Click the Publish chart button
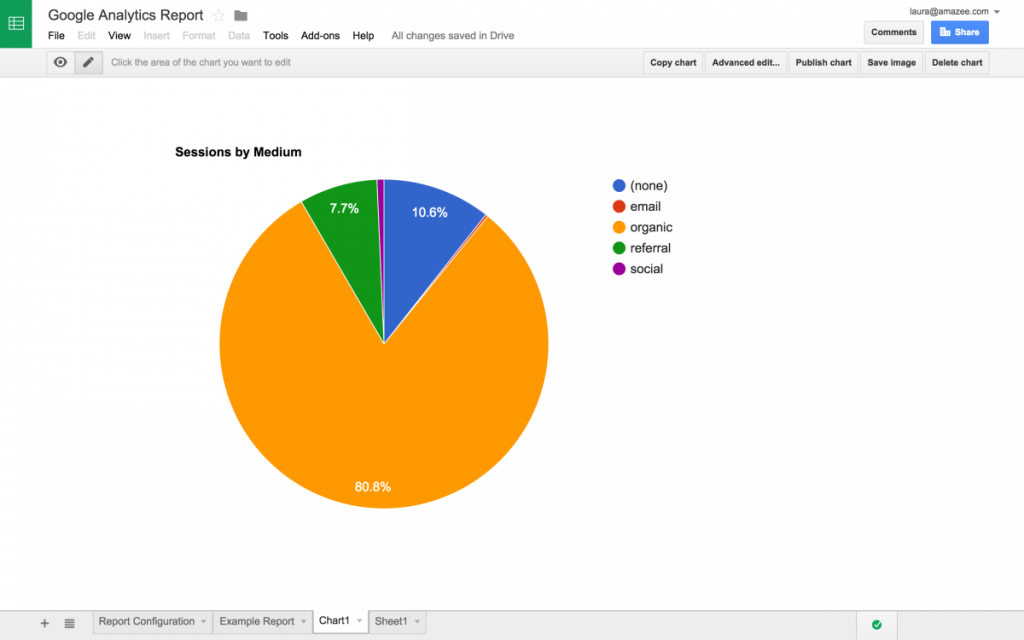This screenshot has width=1024, height=640. 823,63
